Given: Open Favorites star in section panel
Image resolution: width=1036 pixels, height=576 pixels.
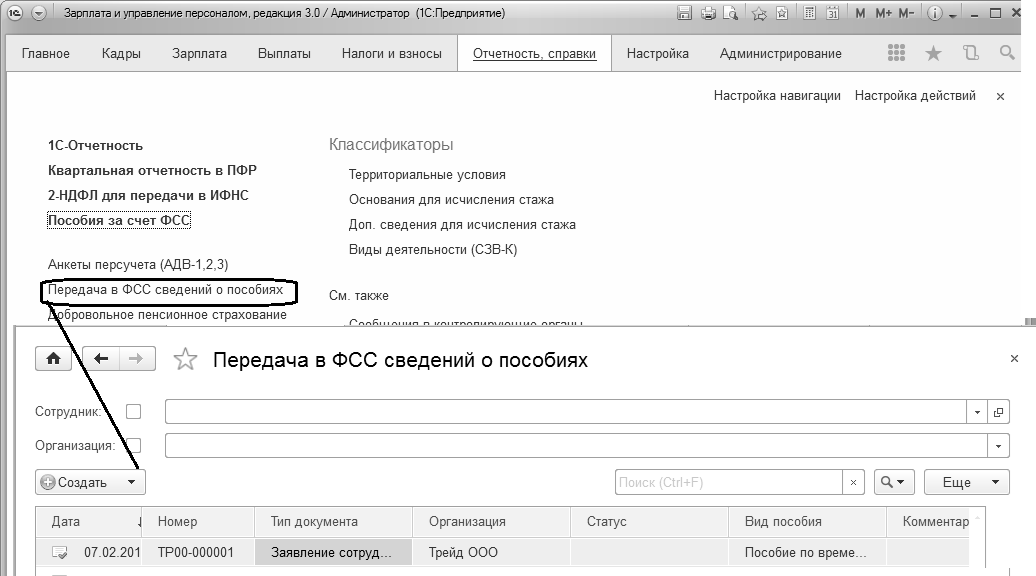Looking at the screenshot, I should click(x=933, y=53).
